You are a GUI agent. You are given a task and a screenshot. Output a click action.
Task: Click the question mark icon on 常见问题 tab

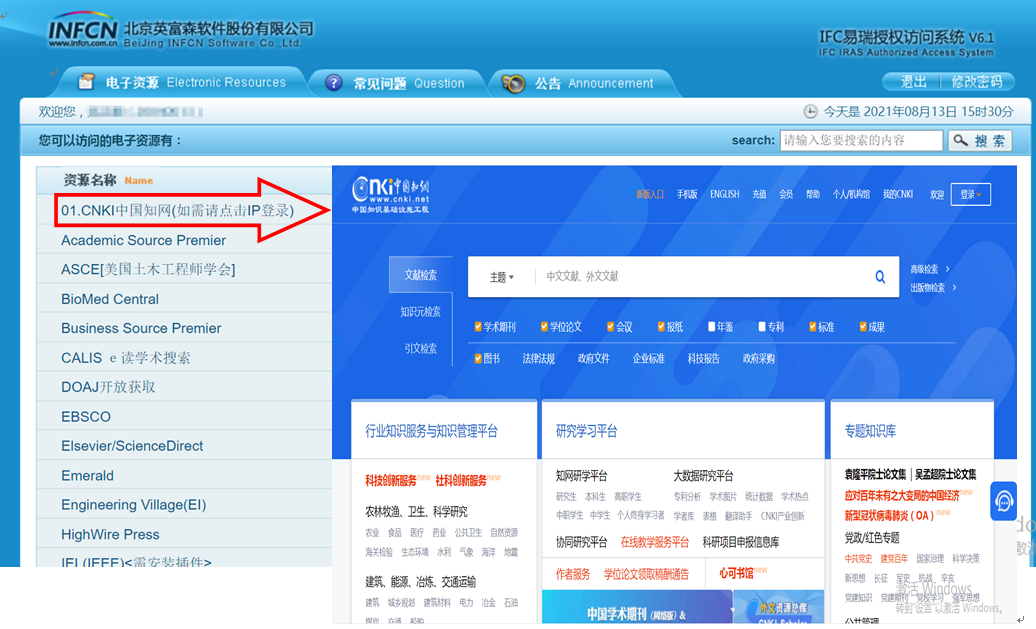coord(334,83)
